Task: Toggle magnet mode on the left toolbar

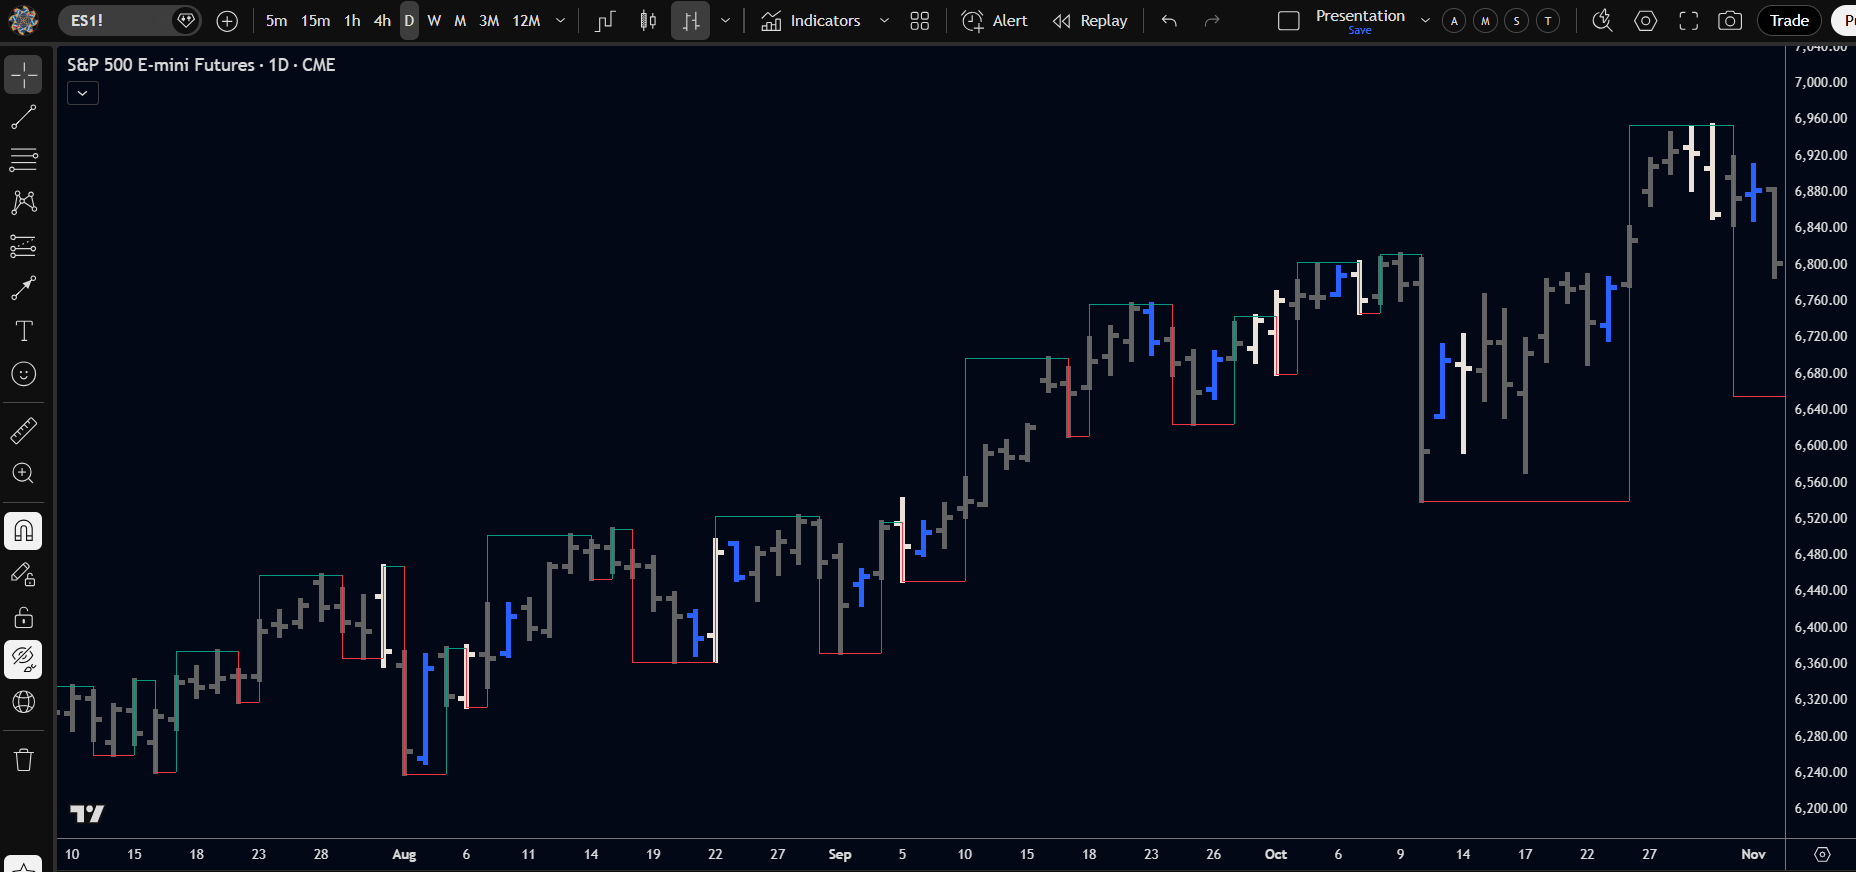Action: [x=24, y=531]
